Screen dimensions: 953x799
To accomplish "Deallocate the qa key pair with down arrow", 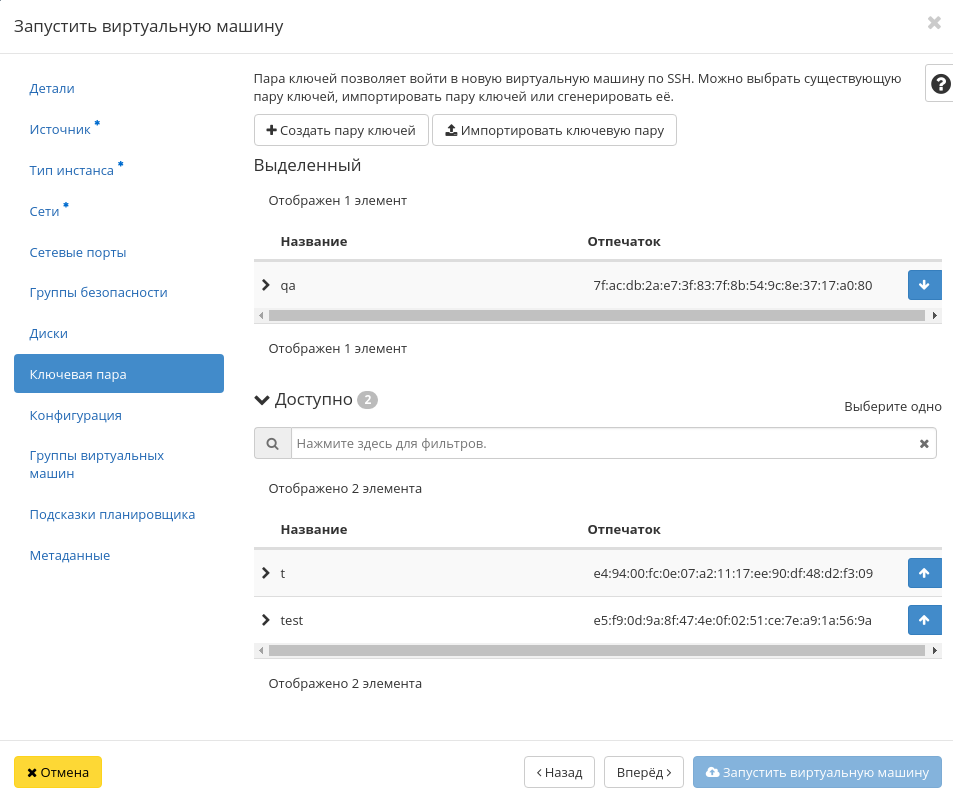I will (924, 285).
